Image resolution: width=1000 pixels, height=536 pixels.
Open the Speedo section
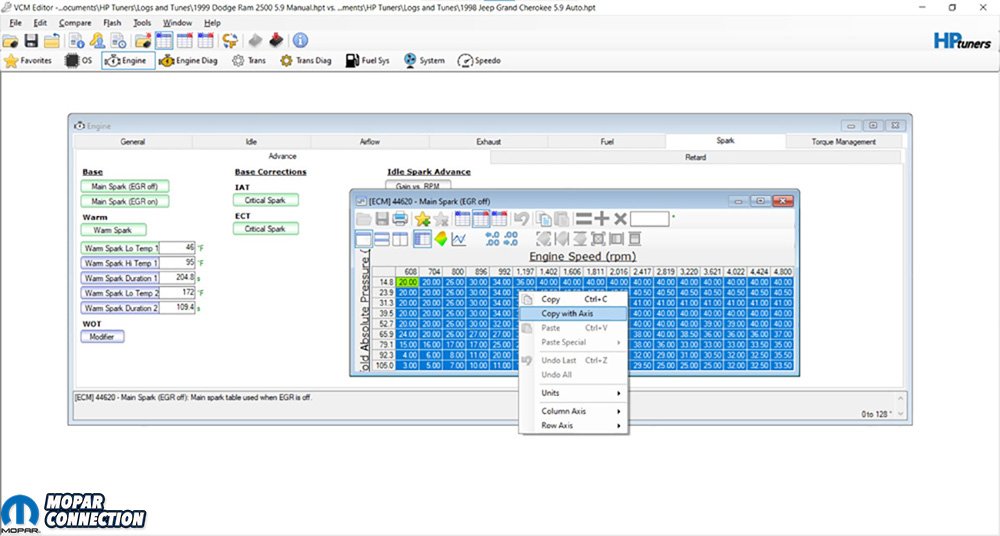[479, 61]
